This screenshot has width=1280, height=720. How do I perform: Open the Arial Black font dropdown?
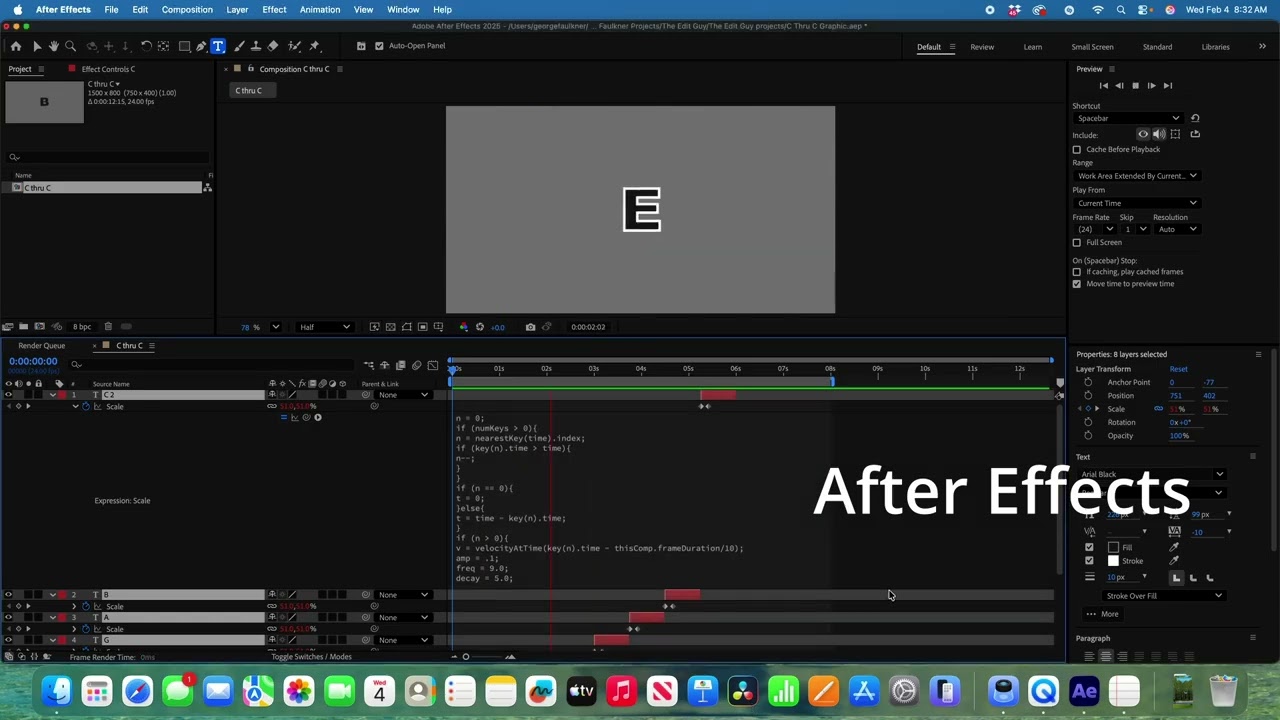coord(1152,475)
